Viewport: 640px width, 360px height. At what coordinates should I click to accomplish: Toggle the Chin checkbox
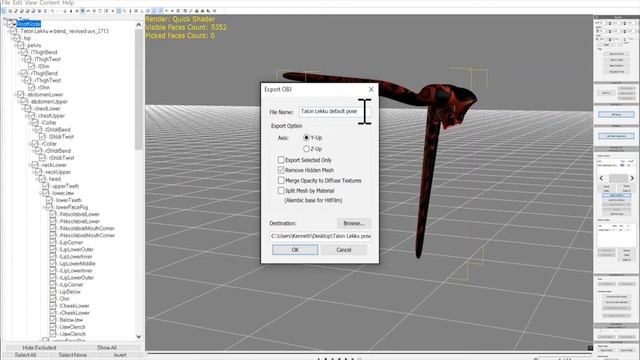coord(53,299)
